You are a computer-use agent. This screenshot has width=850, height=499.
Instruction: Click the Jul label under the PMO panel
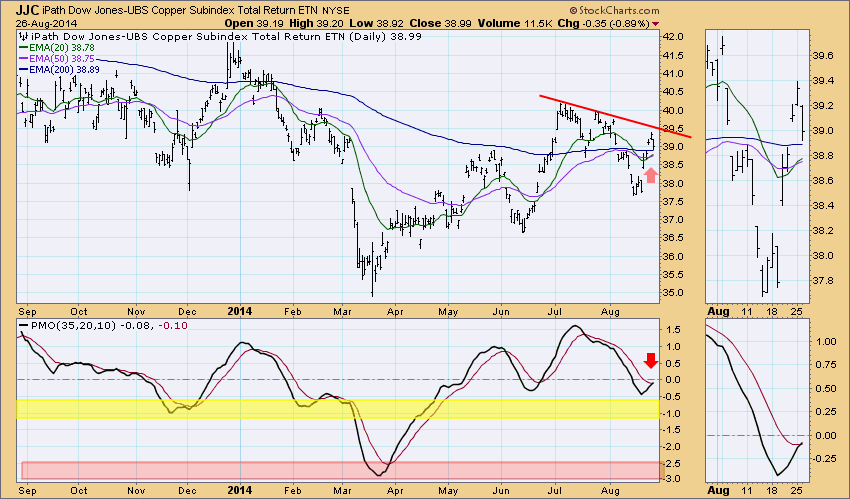tap(562, 492)
